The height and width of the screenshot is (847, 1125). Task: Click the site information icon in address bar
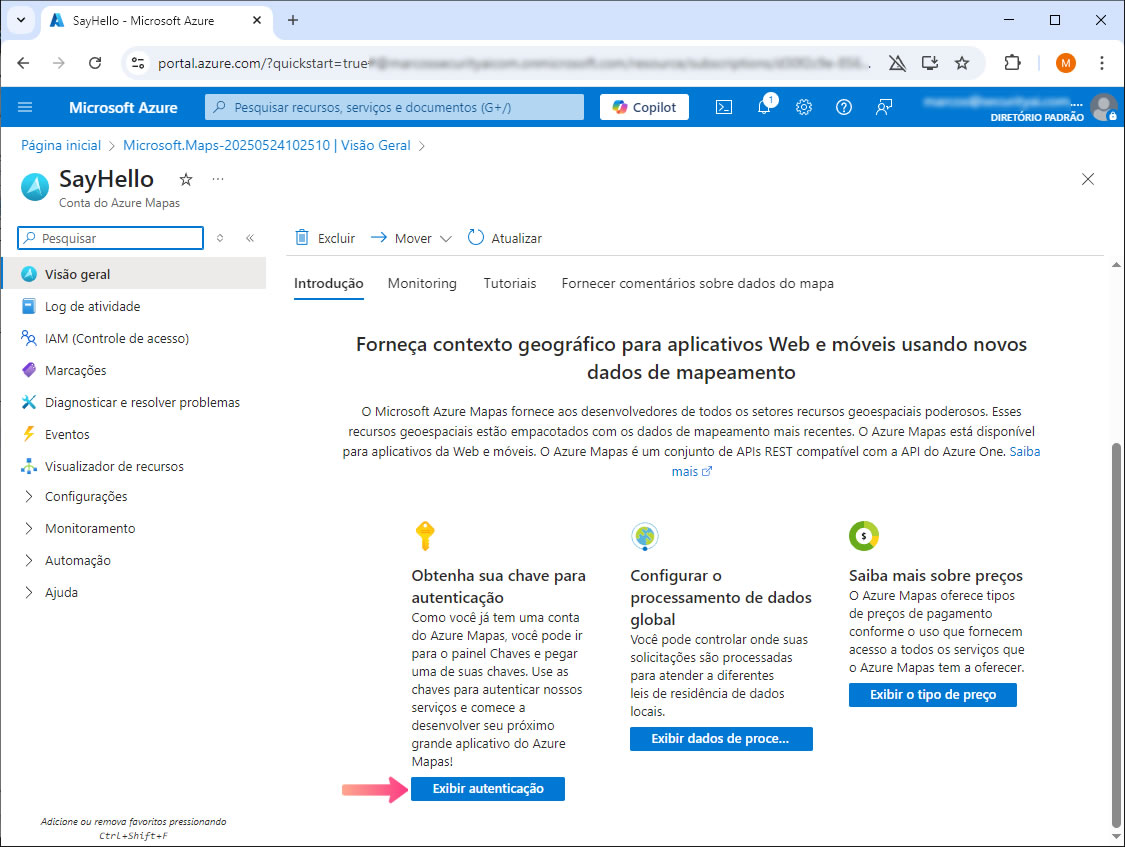138,63
